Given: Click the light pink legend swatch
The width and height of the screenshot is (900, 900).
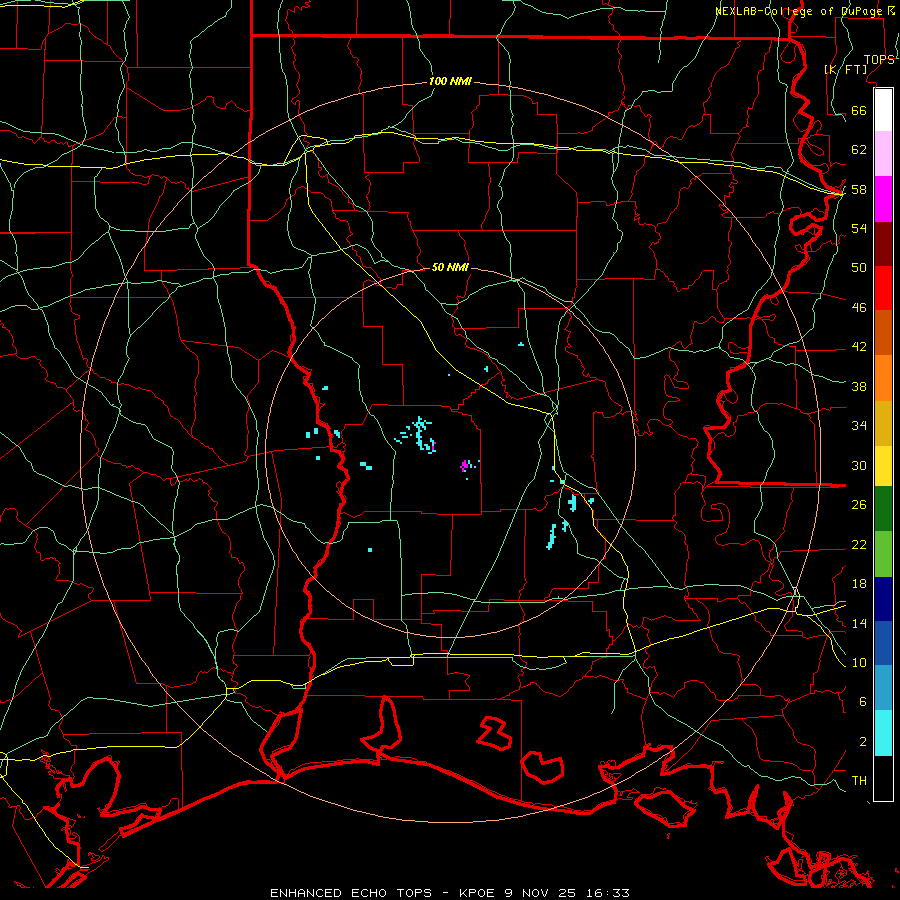Looking at the screenshot, I should click(x=883, y=154).
